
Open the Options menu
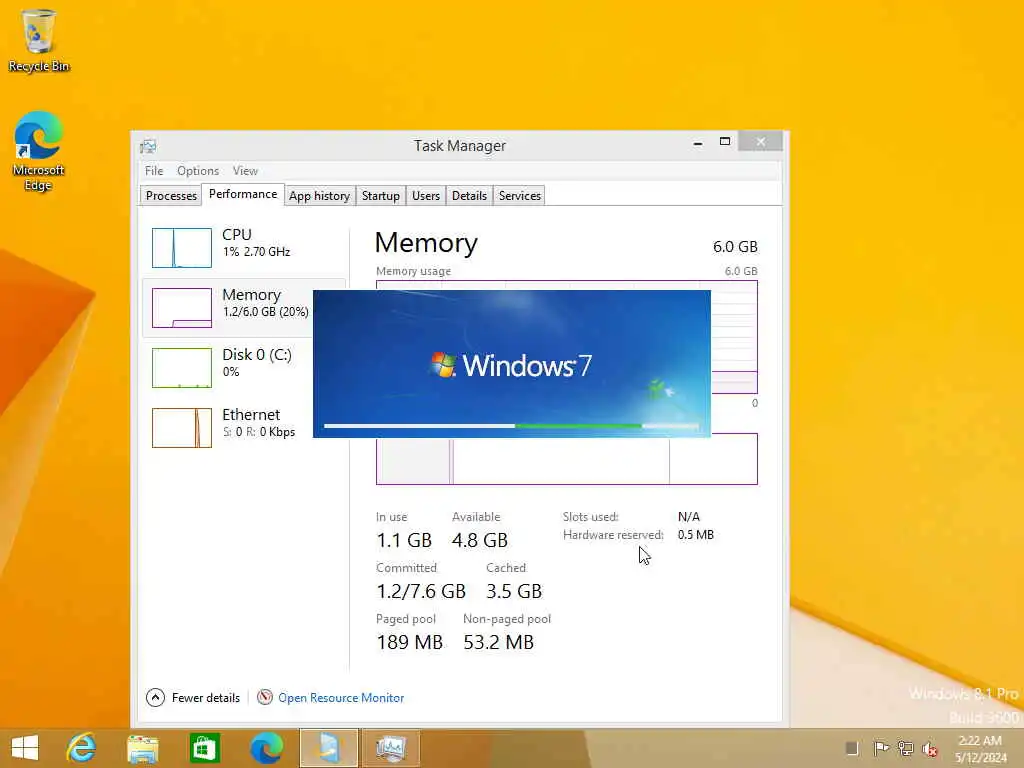pos(198,170)
